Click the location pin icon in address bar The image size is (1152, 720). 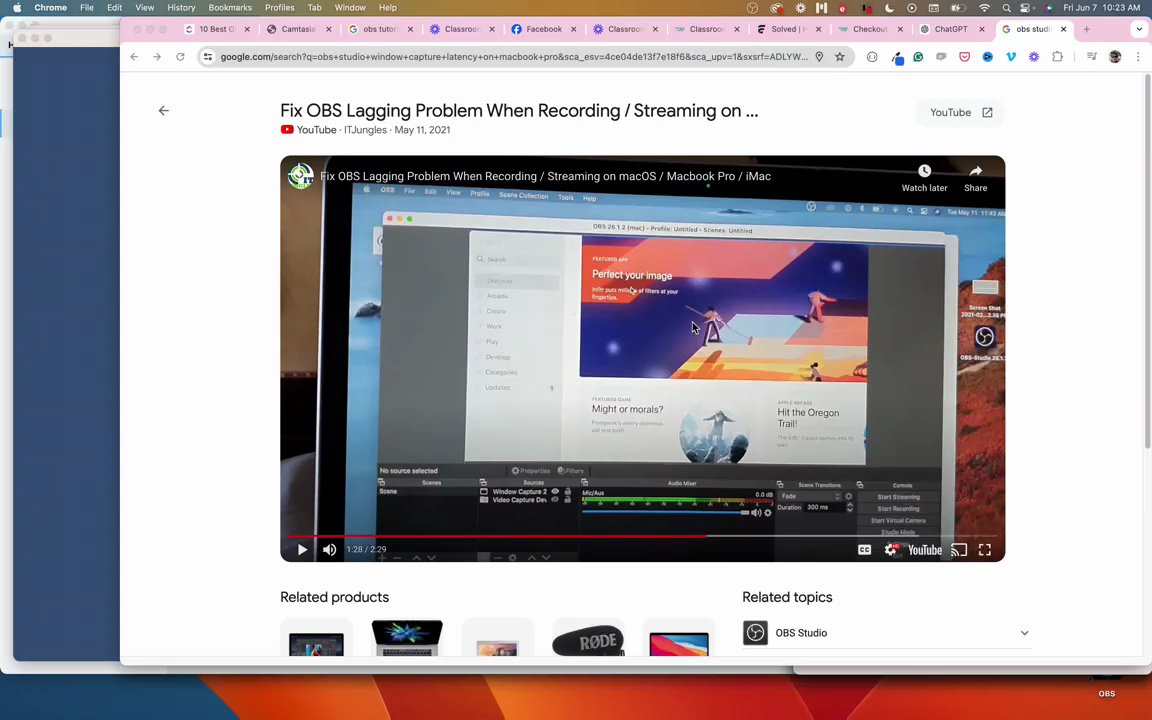point(819,57)
